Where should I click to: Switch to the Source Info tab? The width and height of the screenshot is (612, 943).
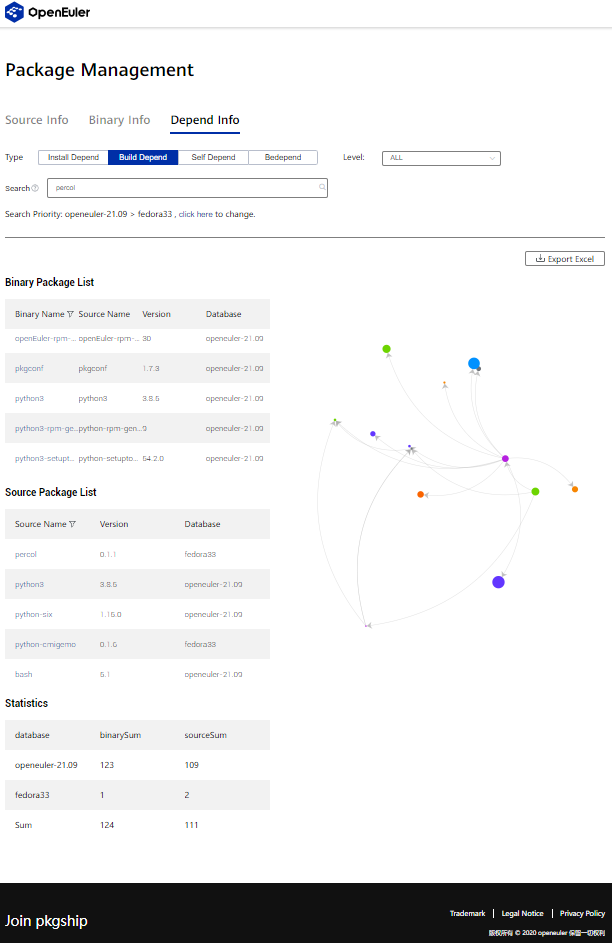click(x=37, y=120)
